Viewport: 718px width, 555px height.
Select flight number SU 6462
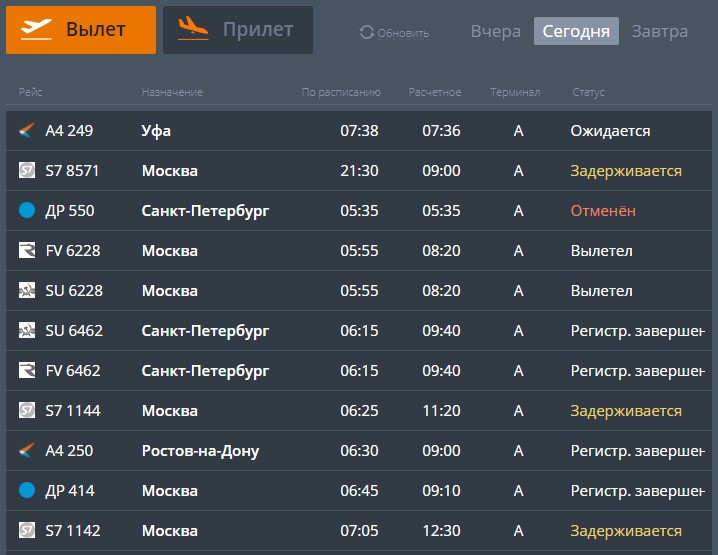[74, 330]
